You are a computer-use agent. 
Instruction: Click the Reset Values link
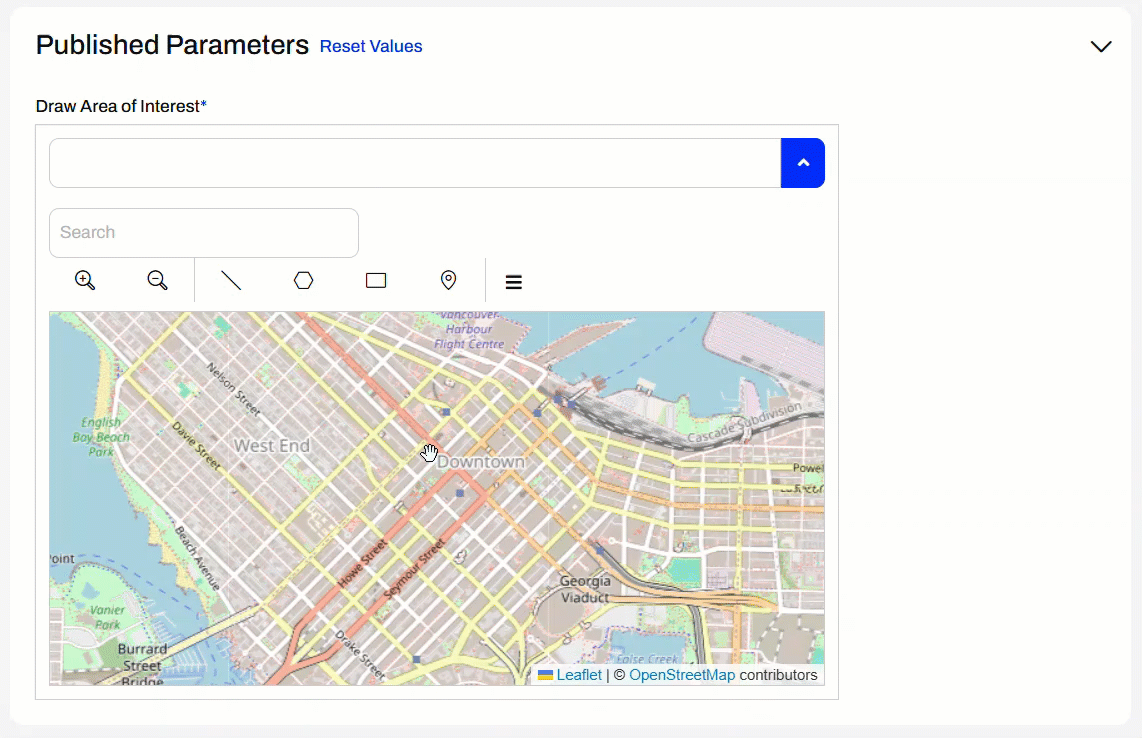pos(371,47)
